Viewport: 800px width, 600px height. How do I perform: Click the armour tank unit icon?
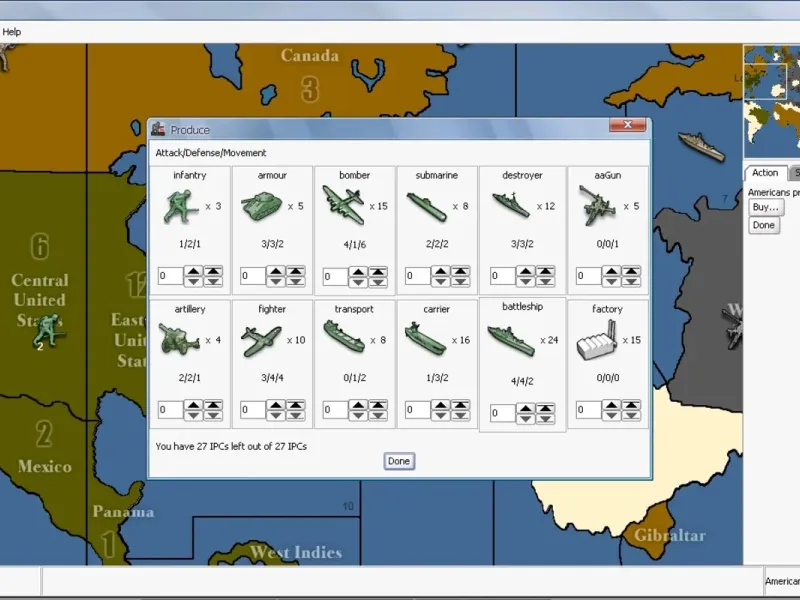point(261,206)
